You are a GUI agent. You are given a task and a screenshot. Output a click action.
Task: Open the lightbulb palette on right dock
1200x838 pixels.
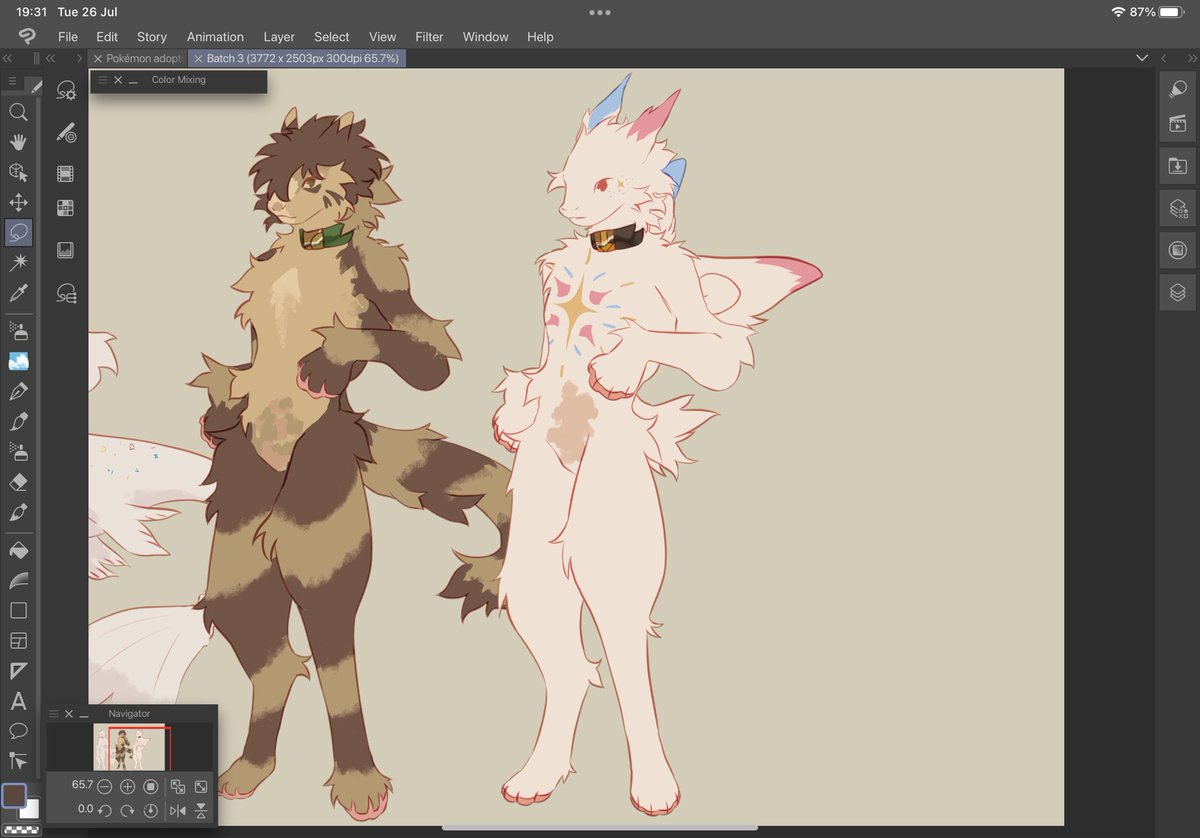[x=1178, y=89]
